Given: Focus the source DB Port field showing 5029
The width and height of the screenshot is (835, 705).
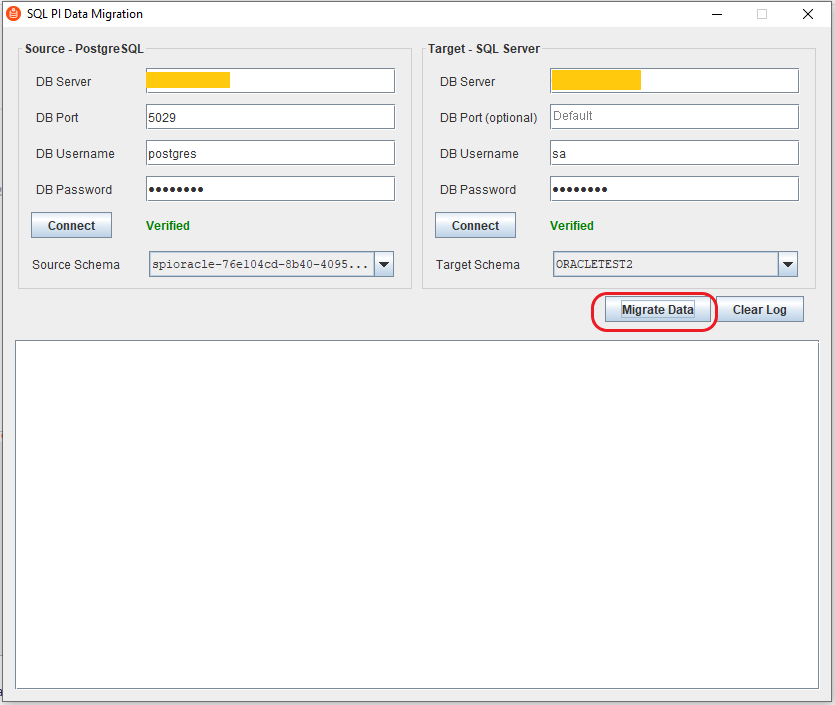Looking at the screenshot, I should (x=270, y=117).
